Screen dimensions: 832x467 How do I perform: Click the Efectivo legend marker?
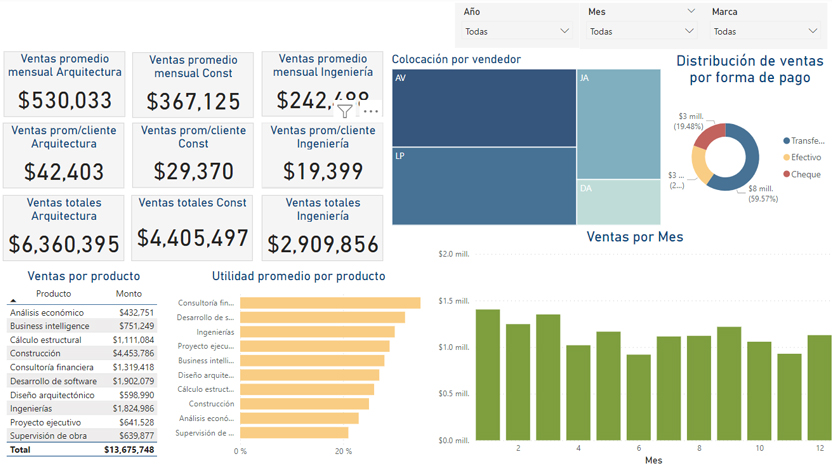tap(788, 157)
